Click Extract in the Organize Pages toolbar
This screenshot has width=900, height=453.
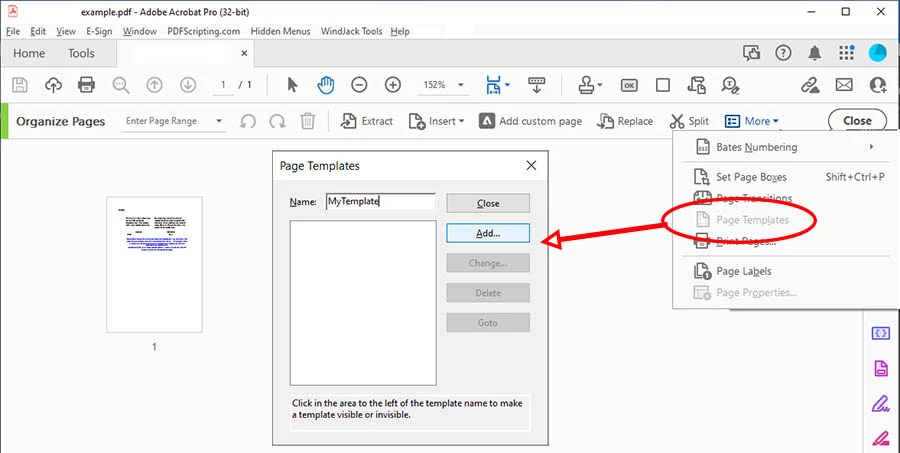point(367,121)
